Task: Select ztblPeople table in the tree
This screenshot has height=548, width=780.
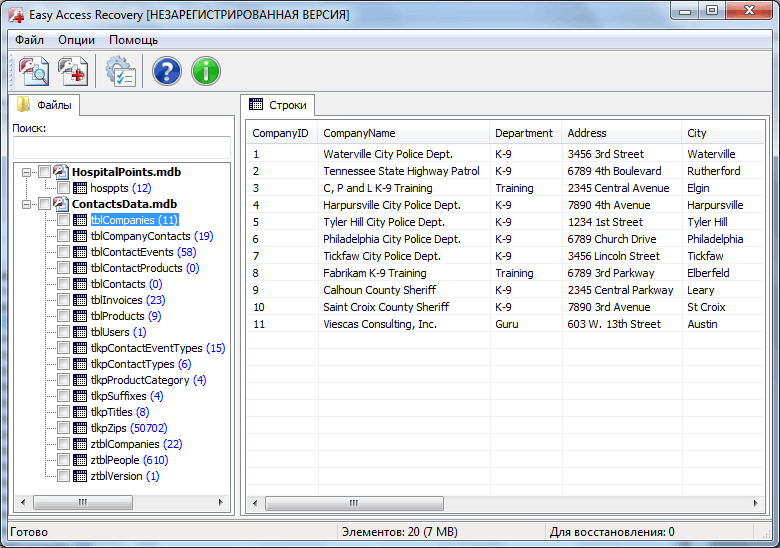Action: pos(114,460)
